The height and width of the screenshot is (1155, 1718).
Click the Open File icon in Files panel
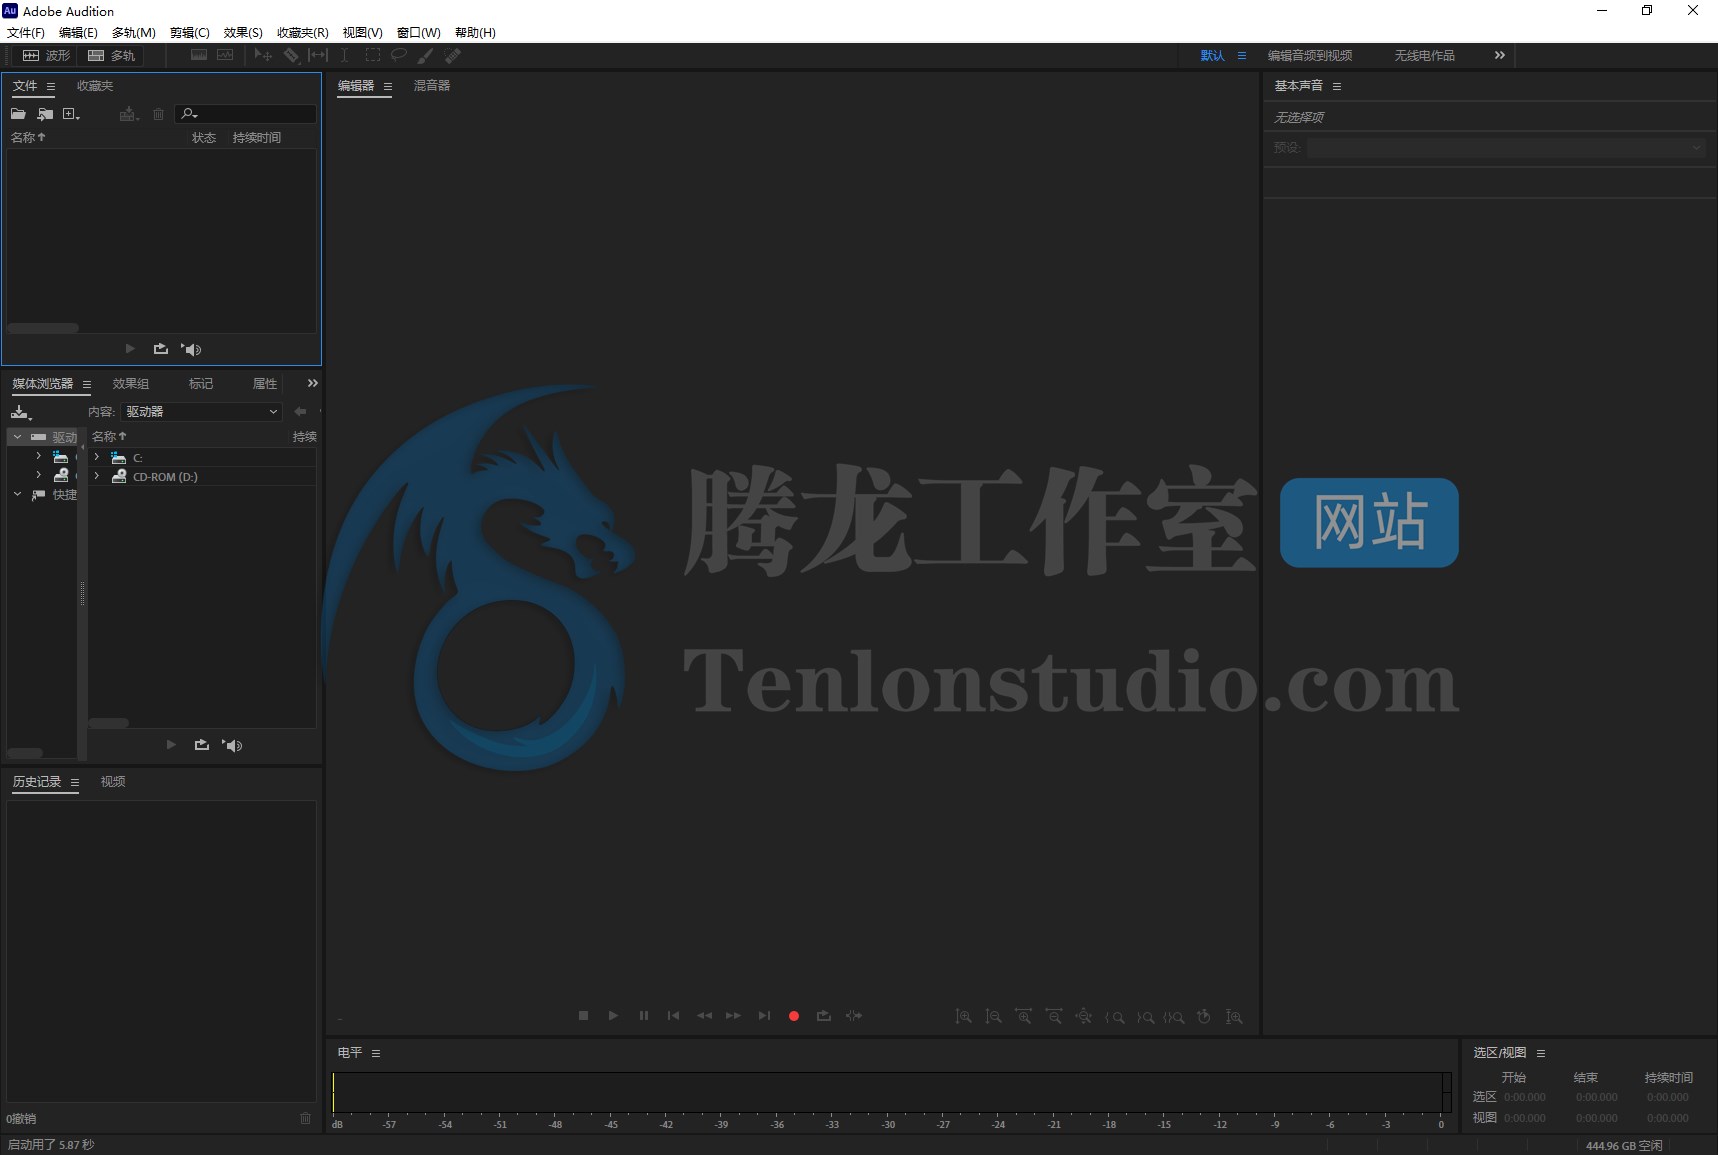click(18, 114)
